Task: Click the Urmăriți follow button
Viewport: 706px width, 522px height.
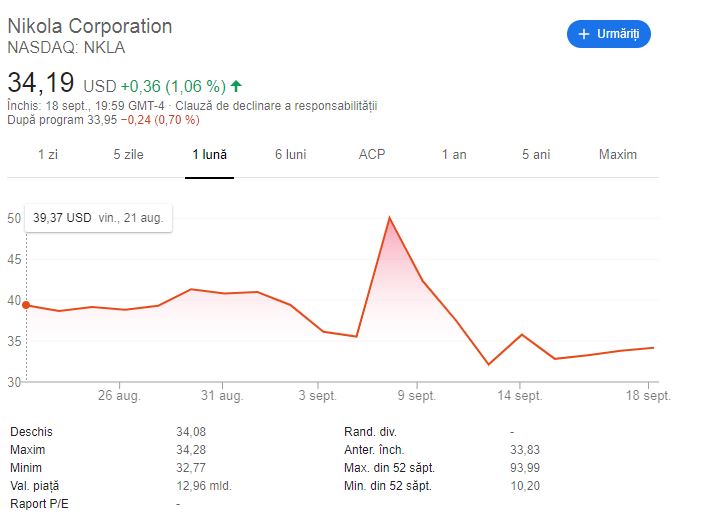Action: tap(609, 34)
